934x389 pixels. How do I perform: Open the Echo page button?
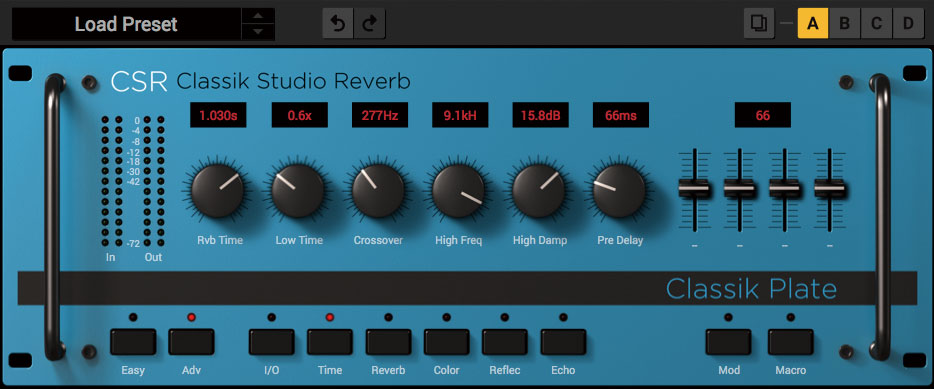coord(563,342)
